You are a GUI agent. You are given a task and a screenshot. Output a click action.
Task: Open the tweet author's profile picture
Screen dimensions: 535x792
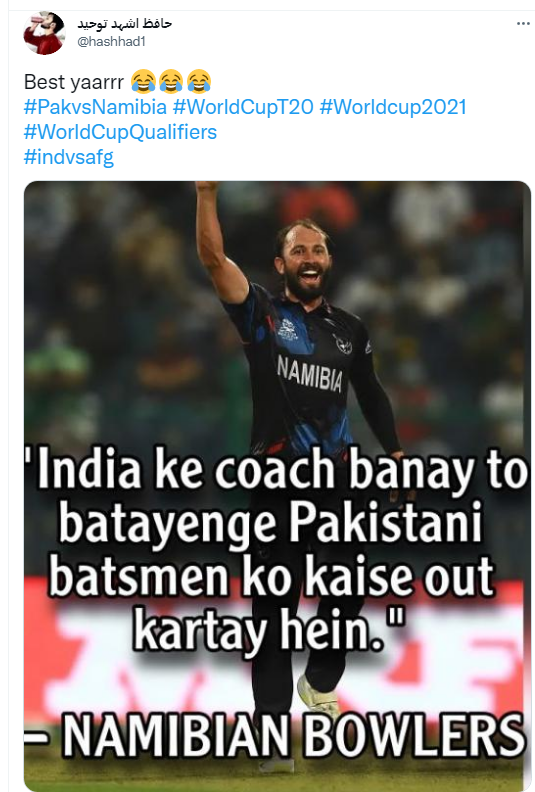[x=44, y=33]
